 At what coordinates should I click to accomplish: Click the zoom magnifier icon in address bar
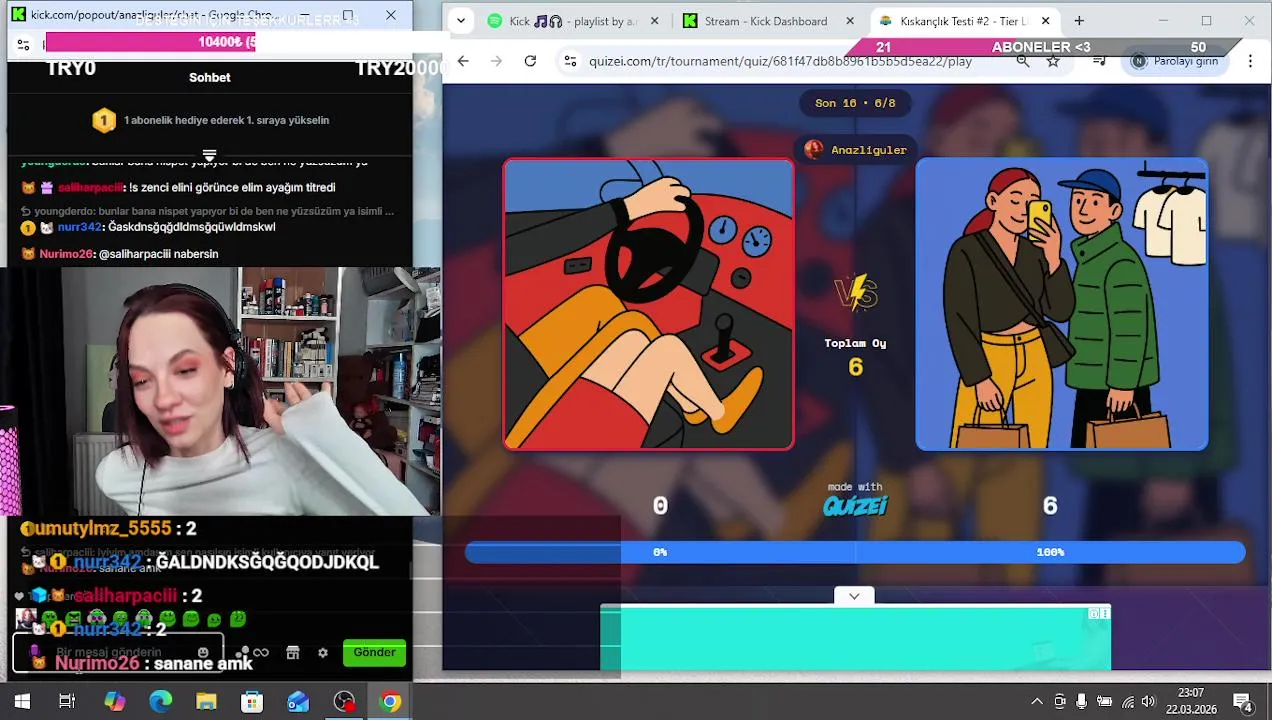(x=1022, y=61)
